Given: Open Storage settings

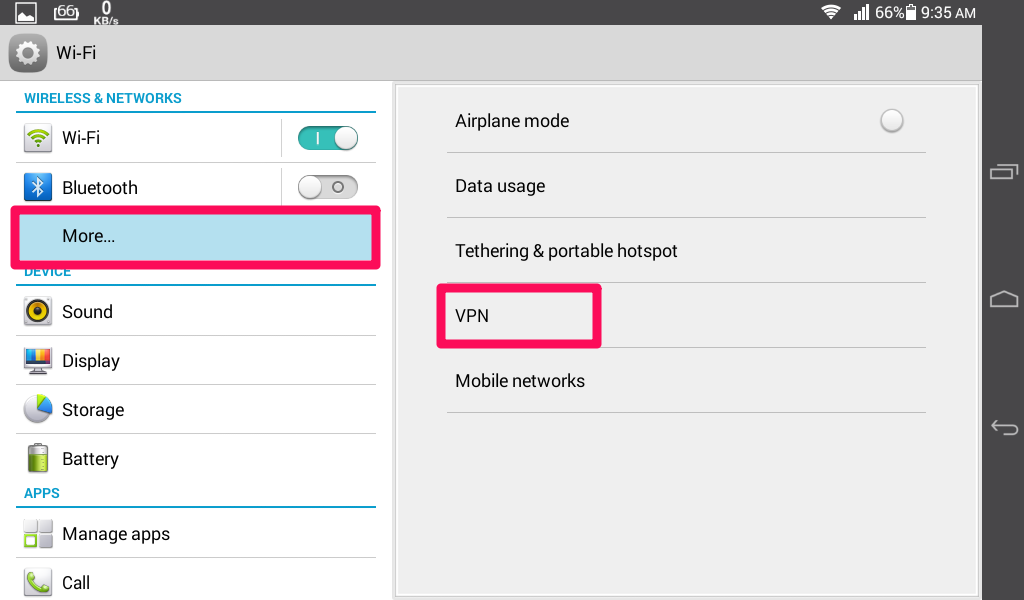Looking at the screenshot, I should point(196,409).
